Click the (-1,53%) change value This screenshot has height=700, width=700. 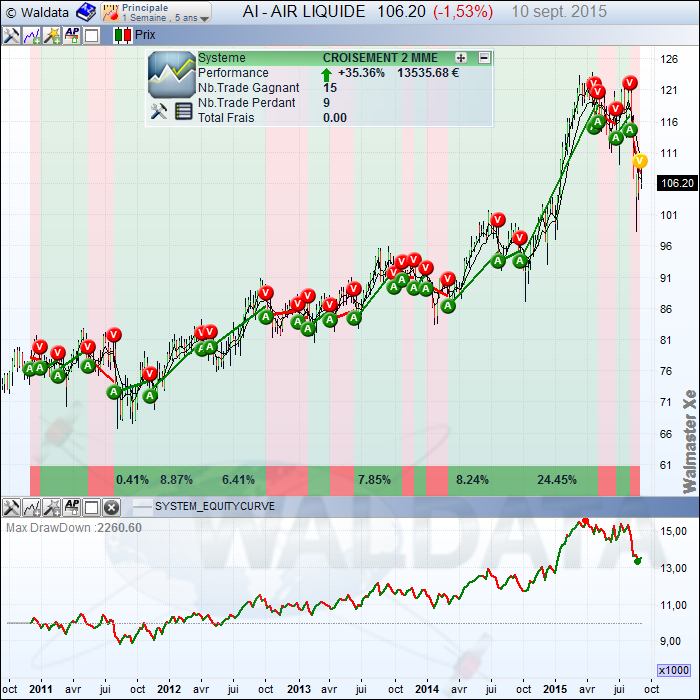463,12
